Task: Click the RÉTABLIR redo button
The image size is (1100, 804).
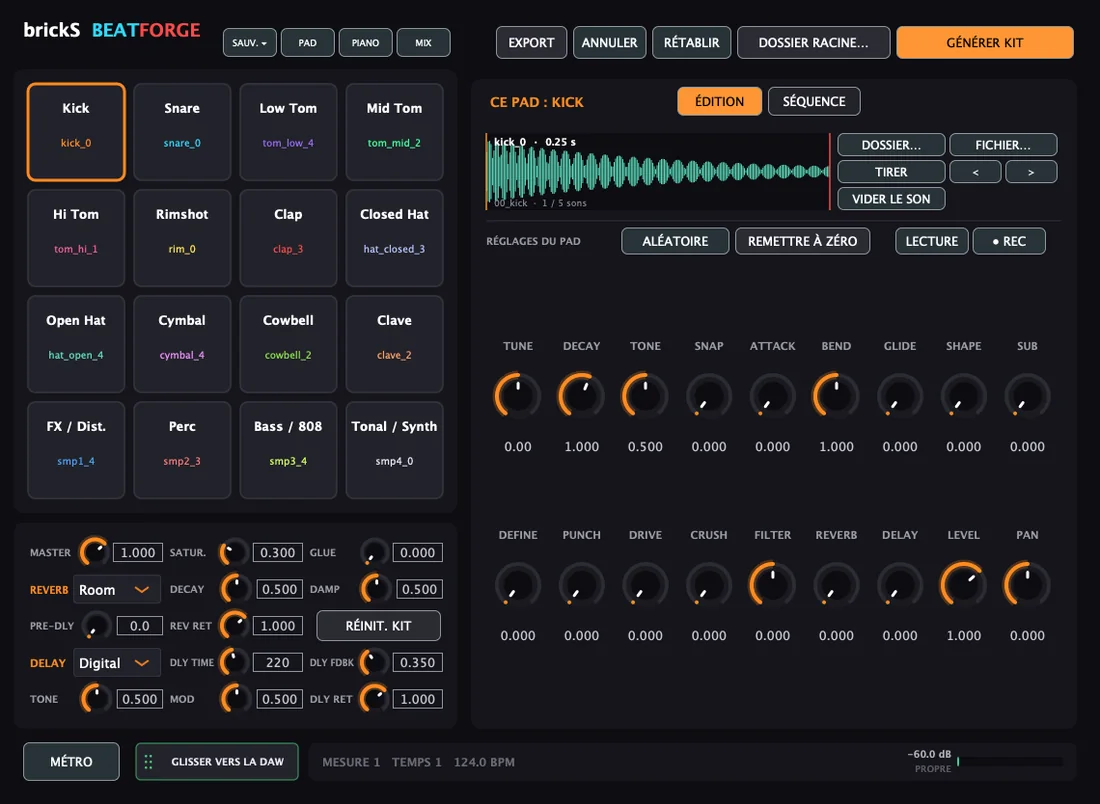Action: [691, 43]
